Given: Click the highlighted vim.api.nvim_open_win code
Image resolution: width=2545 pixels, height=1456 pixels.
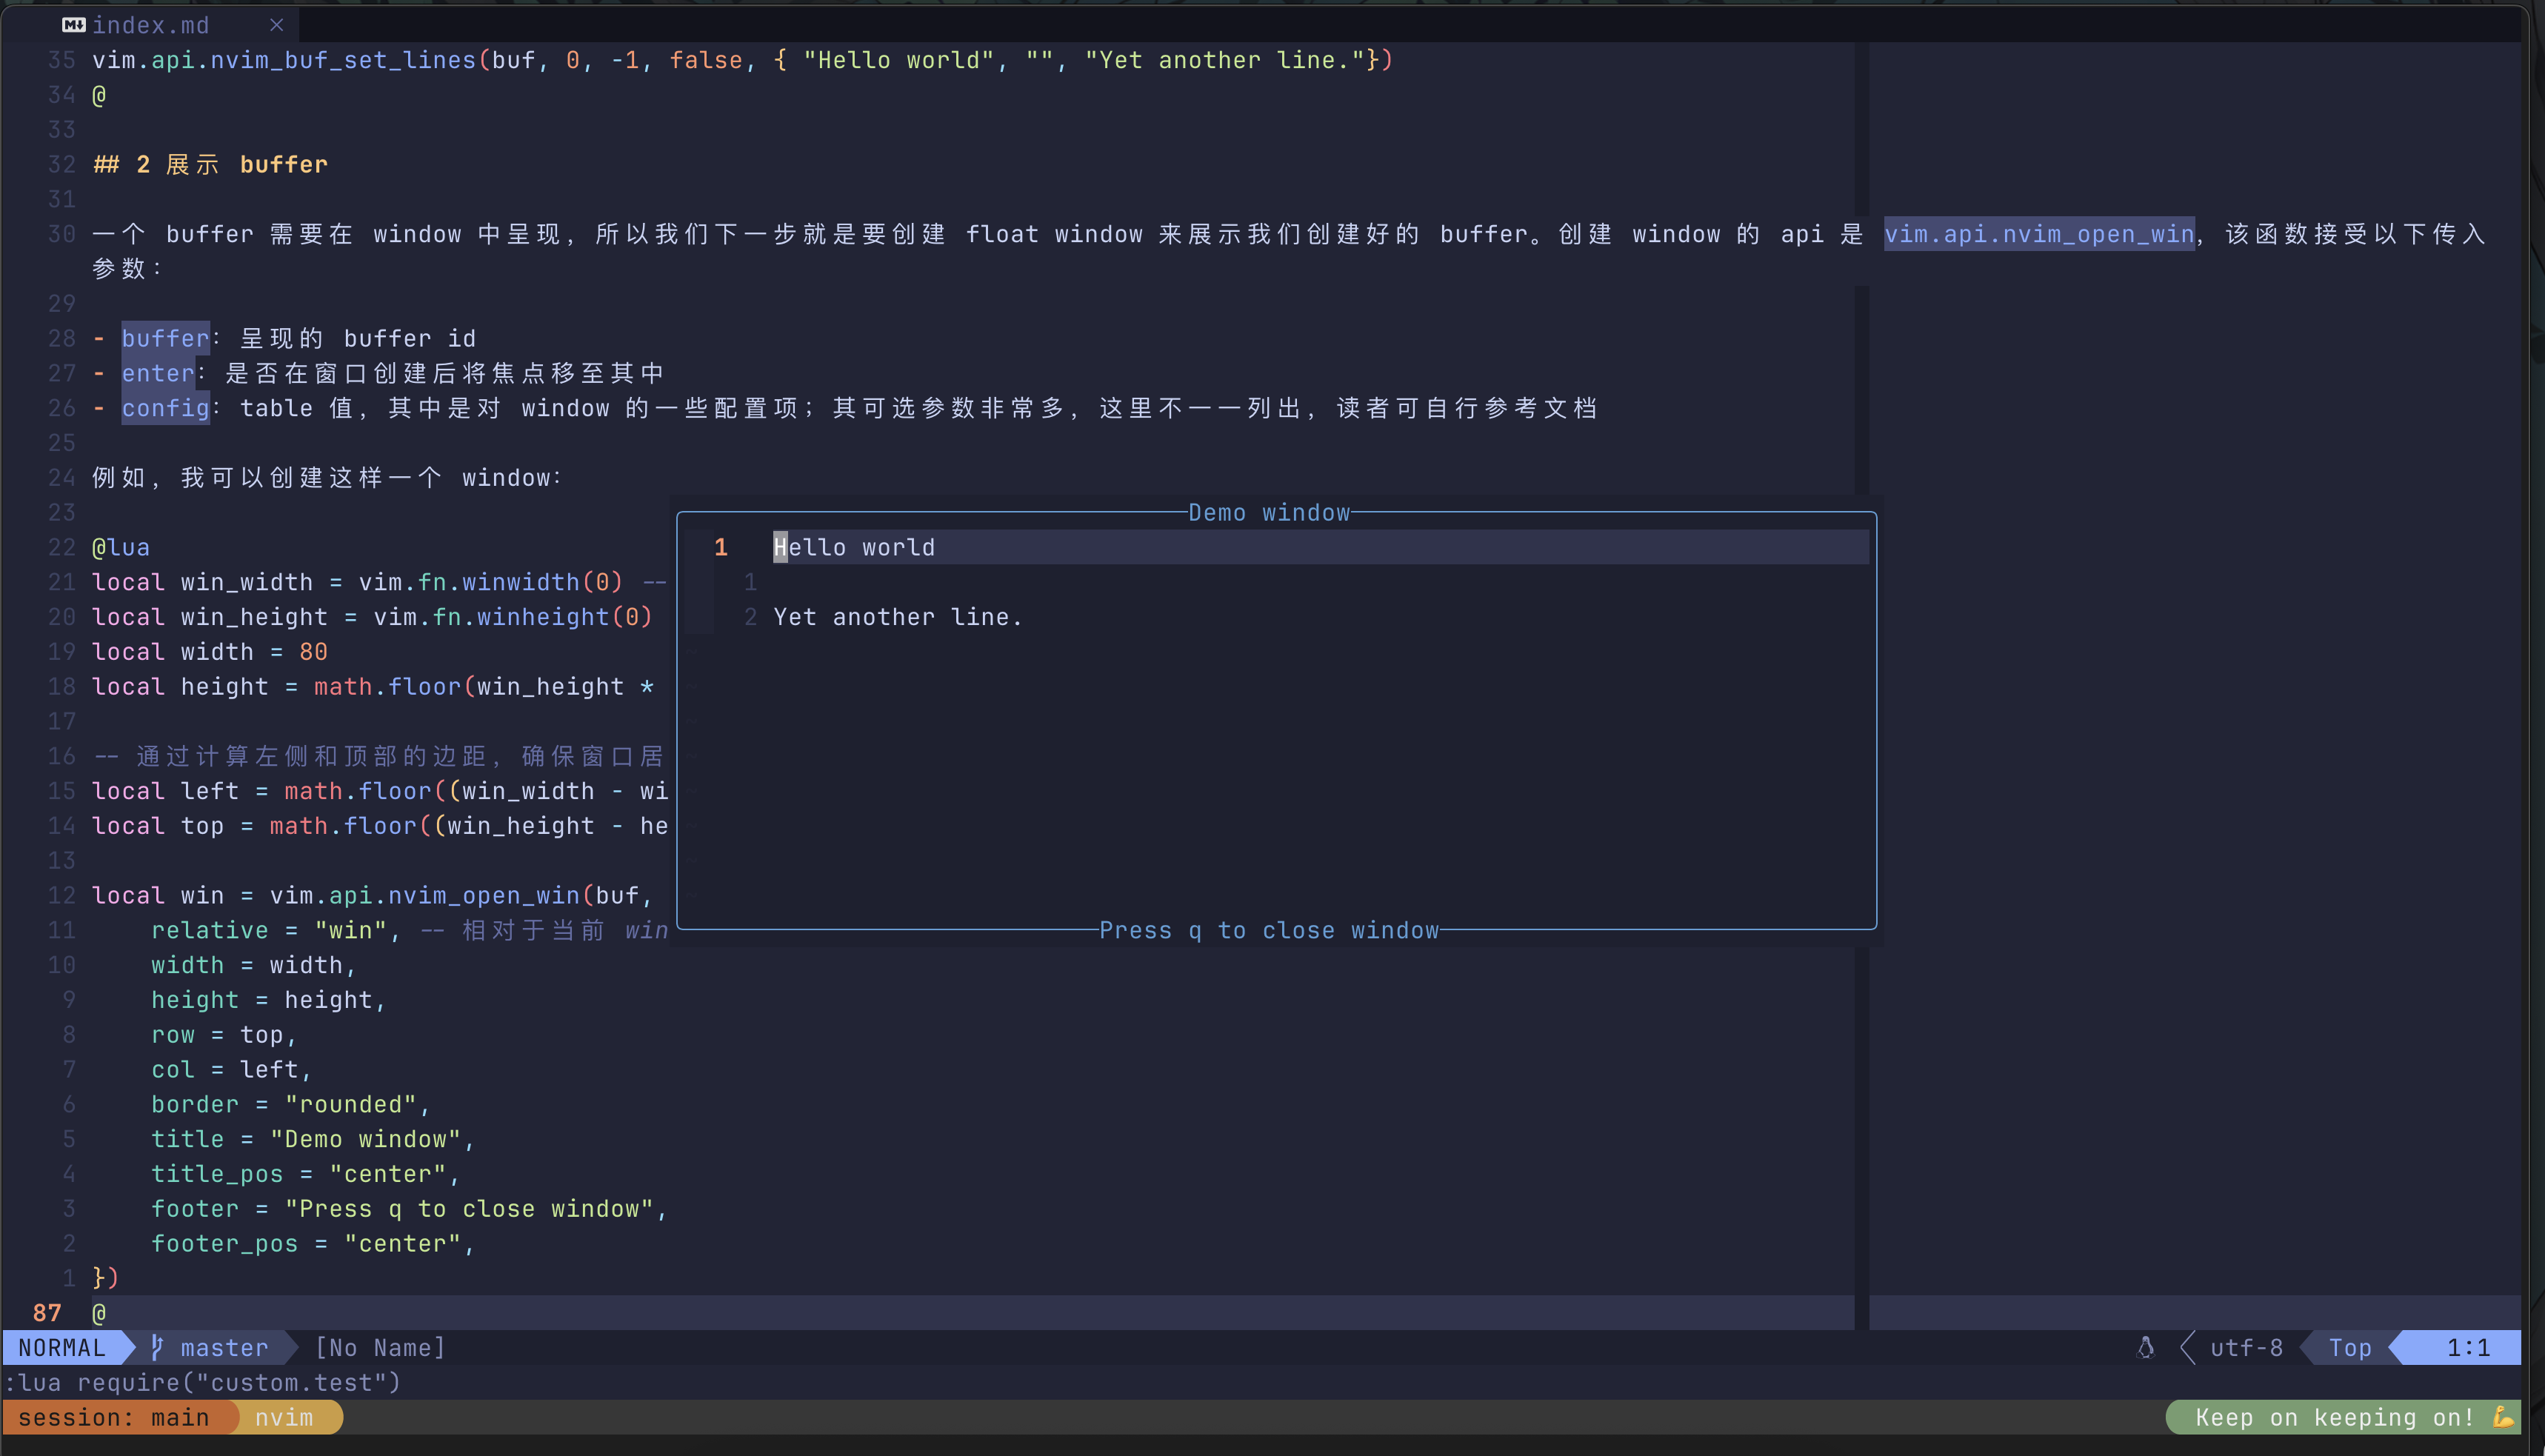Looking at the screenshot, I should point(2039,234).
